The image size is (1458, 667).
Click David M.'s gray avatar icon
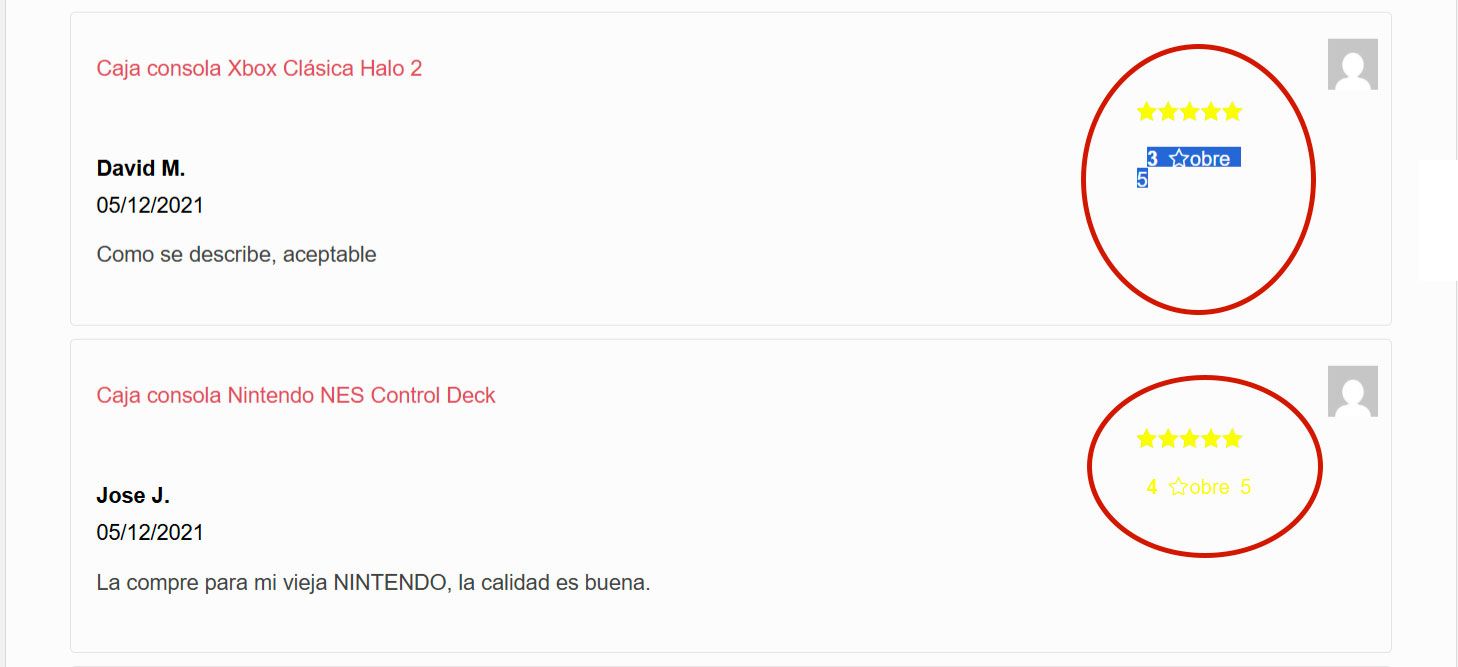[x=1353, y=64]
